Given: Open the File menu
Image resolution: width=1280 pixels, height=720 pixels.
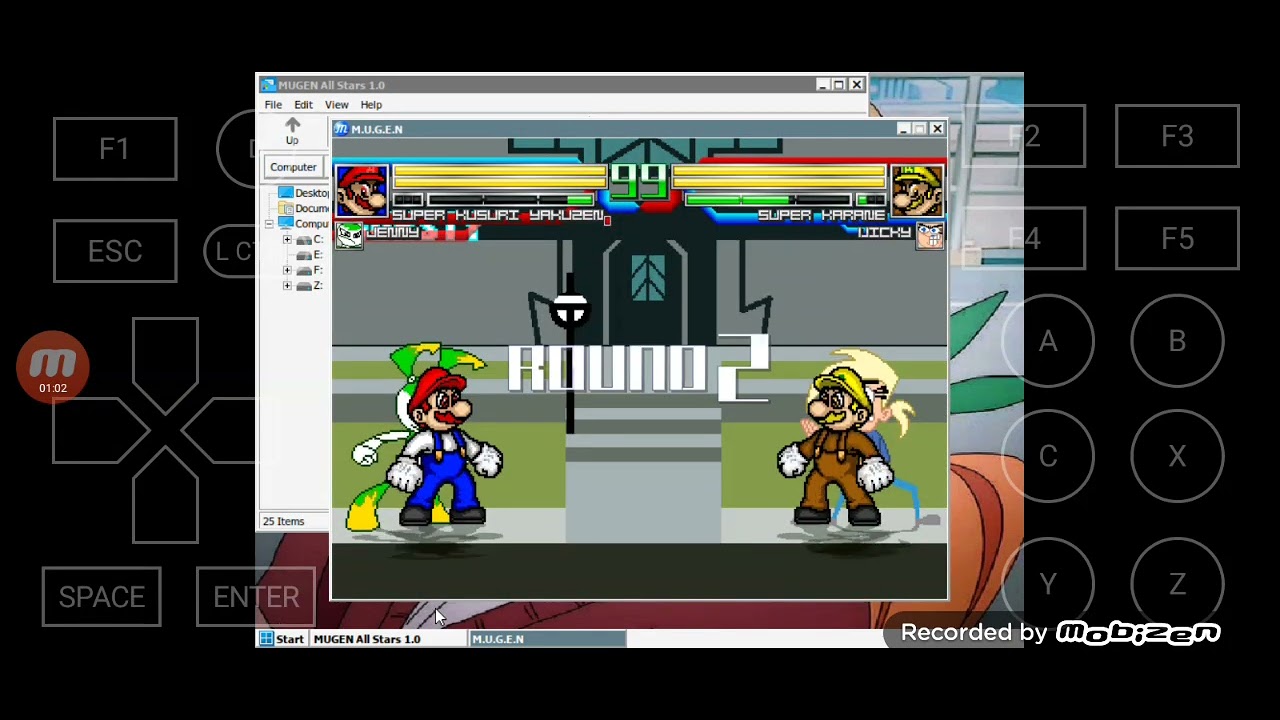Looking at the screenshot, I should (x=273, y=105).
